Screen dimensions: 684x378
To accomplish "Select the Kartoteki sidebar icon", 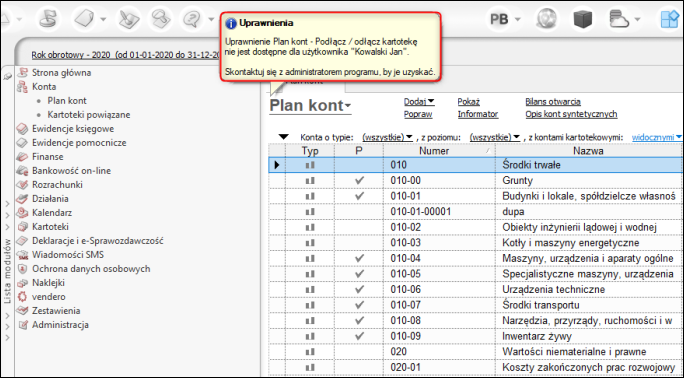I will pyautogui.click(x=22, y=227).
